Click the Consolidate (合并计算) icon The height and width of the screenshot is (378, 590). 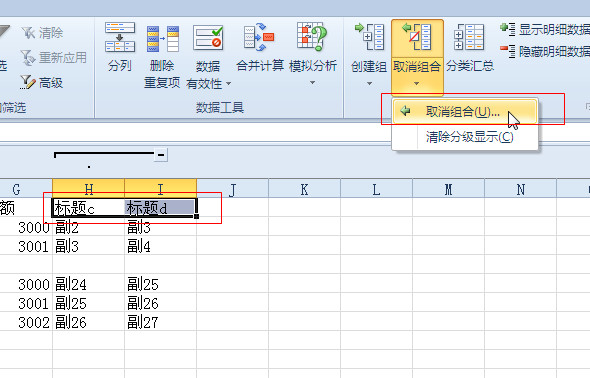259,37
